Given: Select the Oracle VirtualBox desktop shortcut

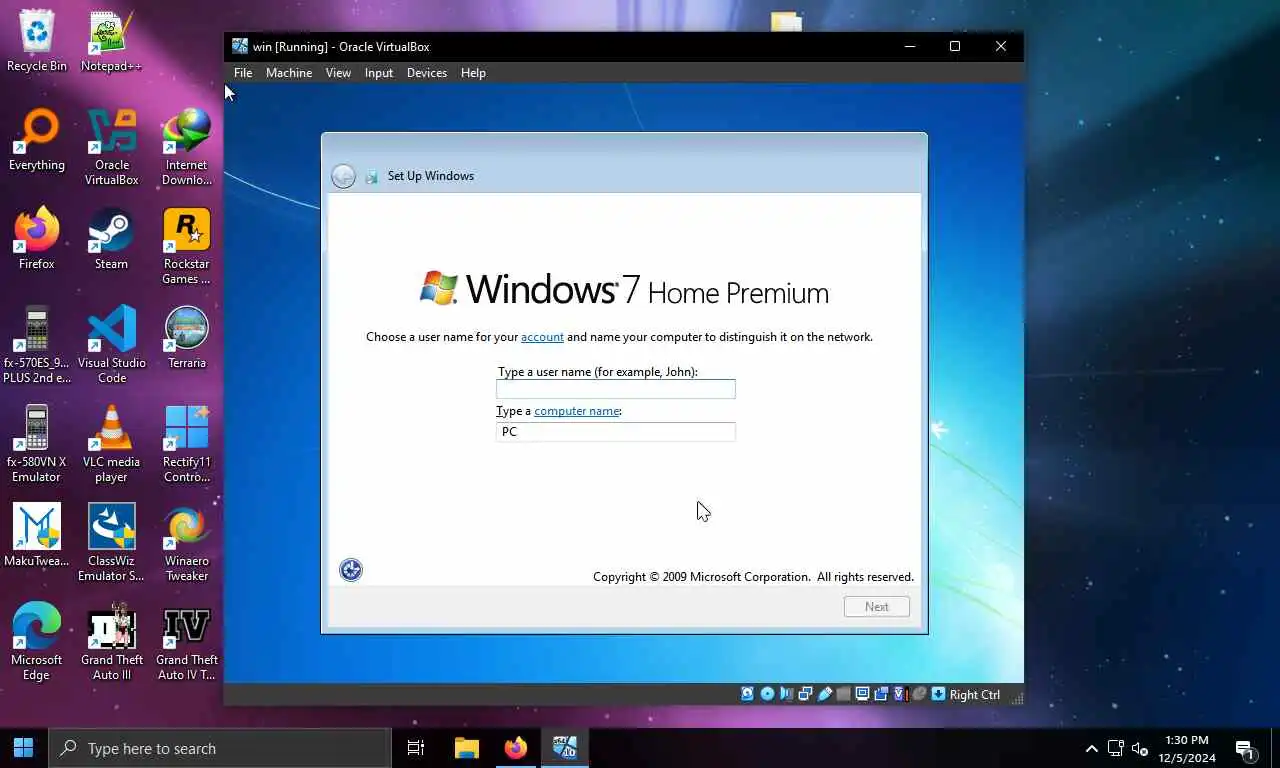Looking at the screenshot, I should coord(111,147).
